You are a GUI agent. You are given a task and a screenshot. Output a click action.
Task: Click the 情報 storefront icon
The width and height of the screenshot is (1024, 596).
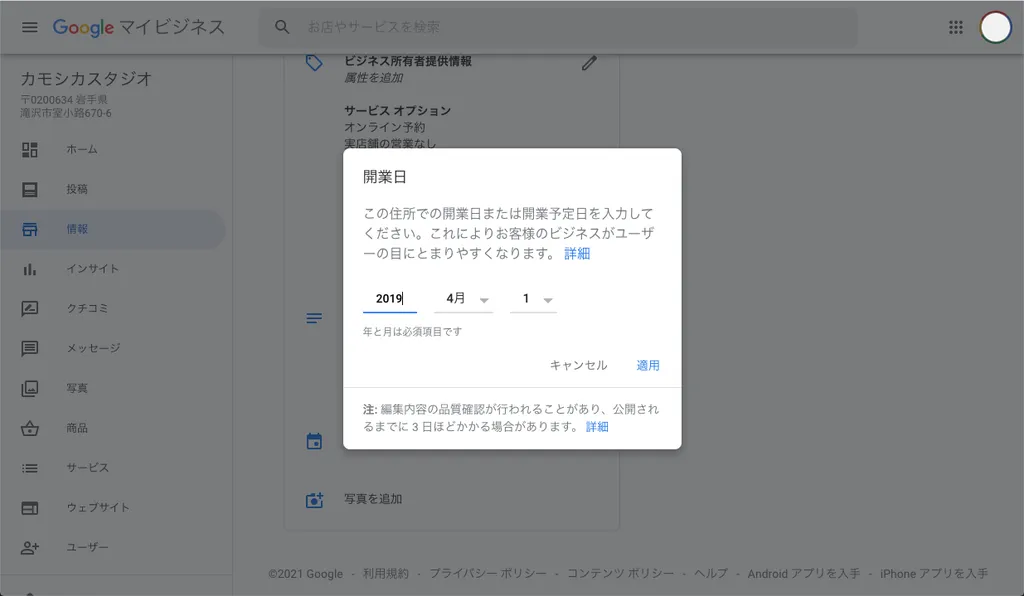tap(29, 229)
